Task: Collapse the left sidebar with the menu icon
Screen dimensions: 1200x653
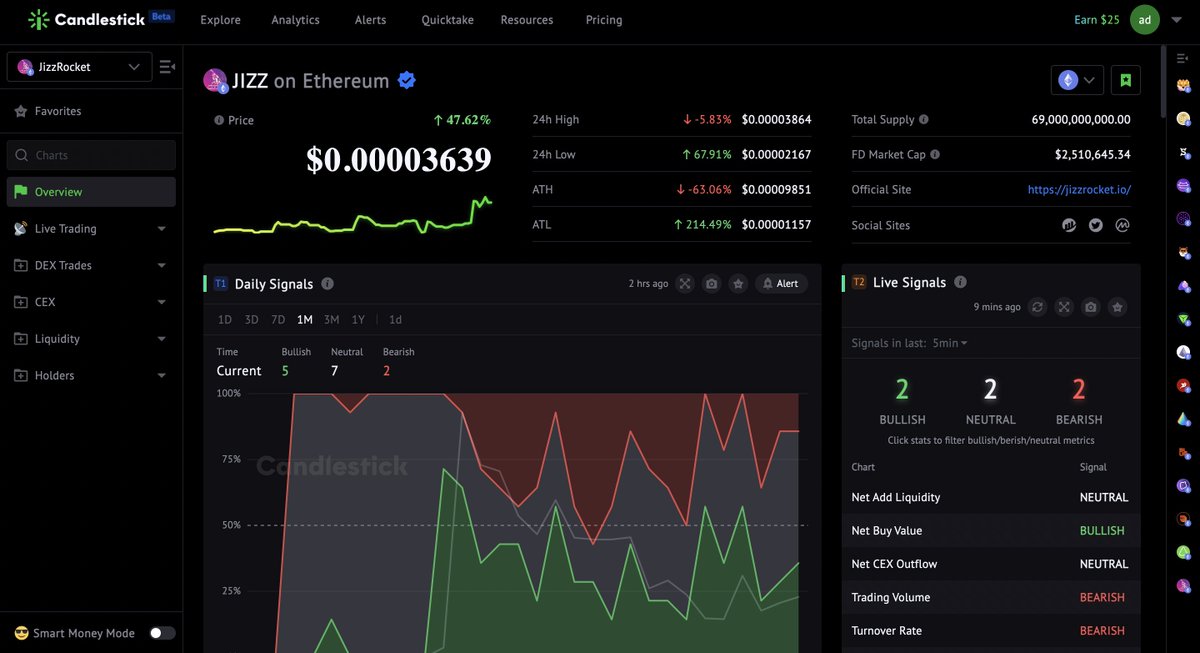Action: 167,67
